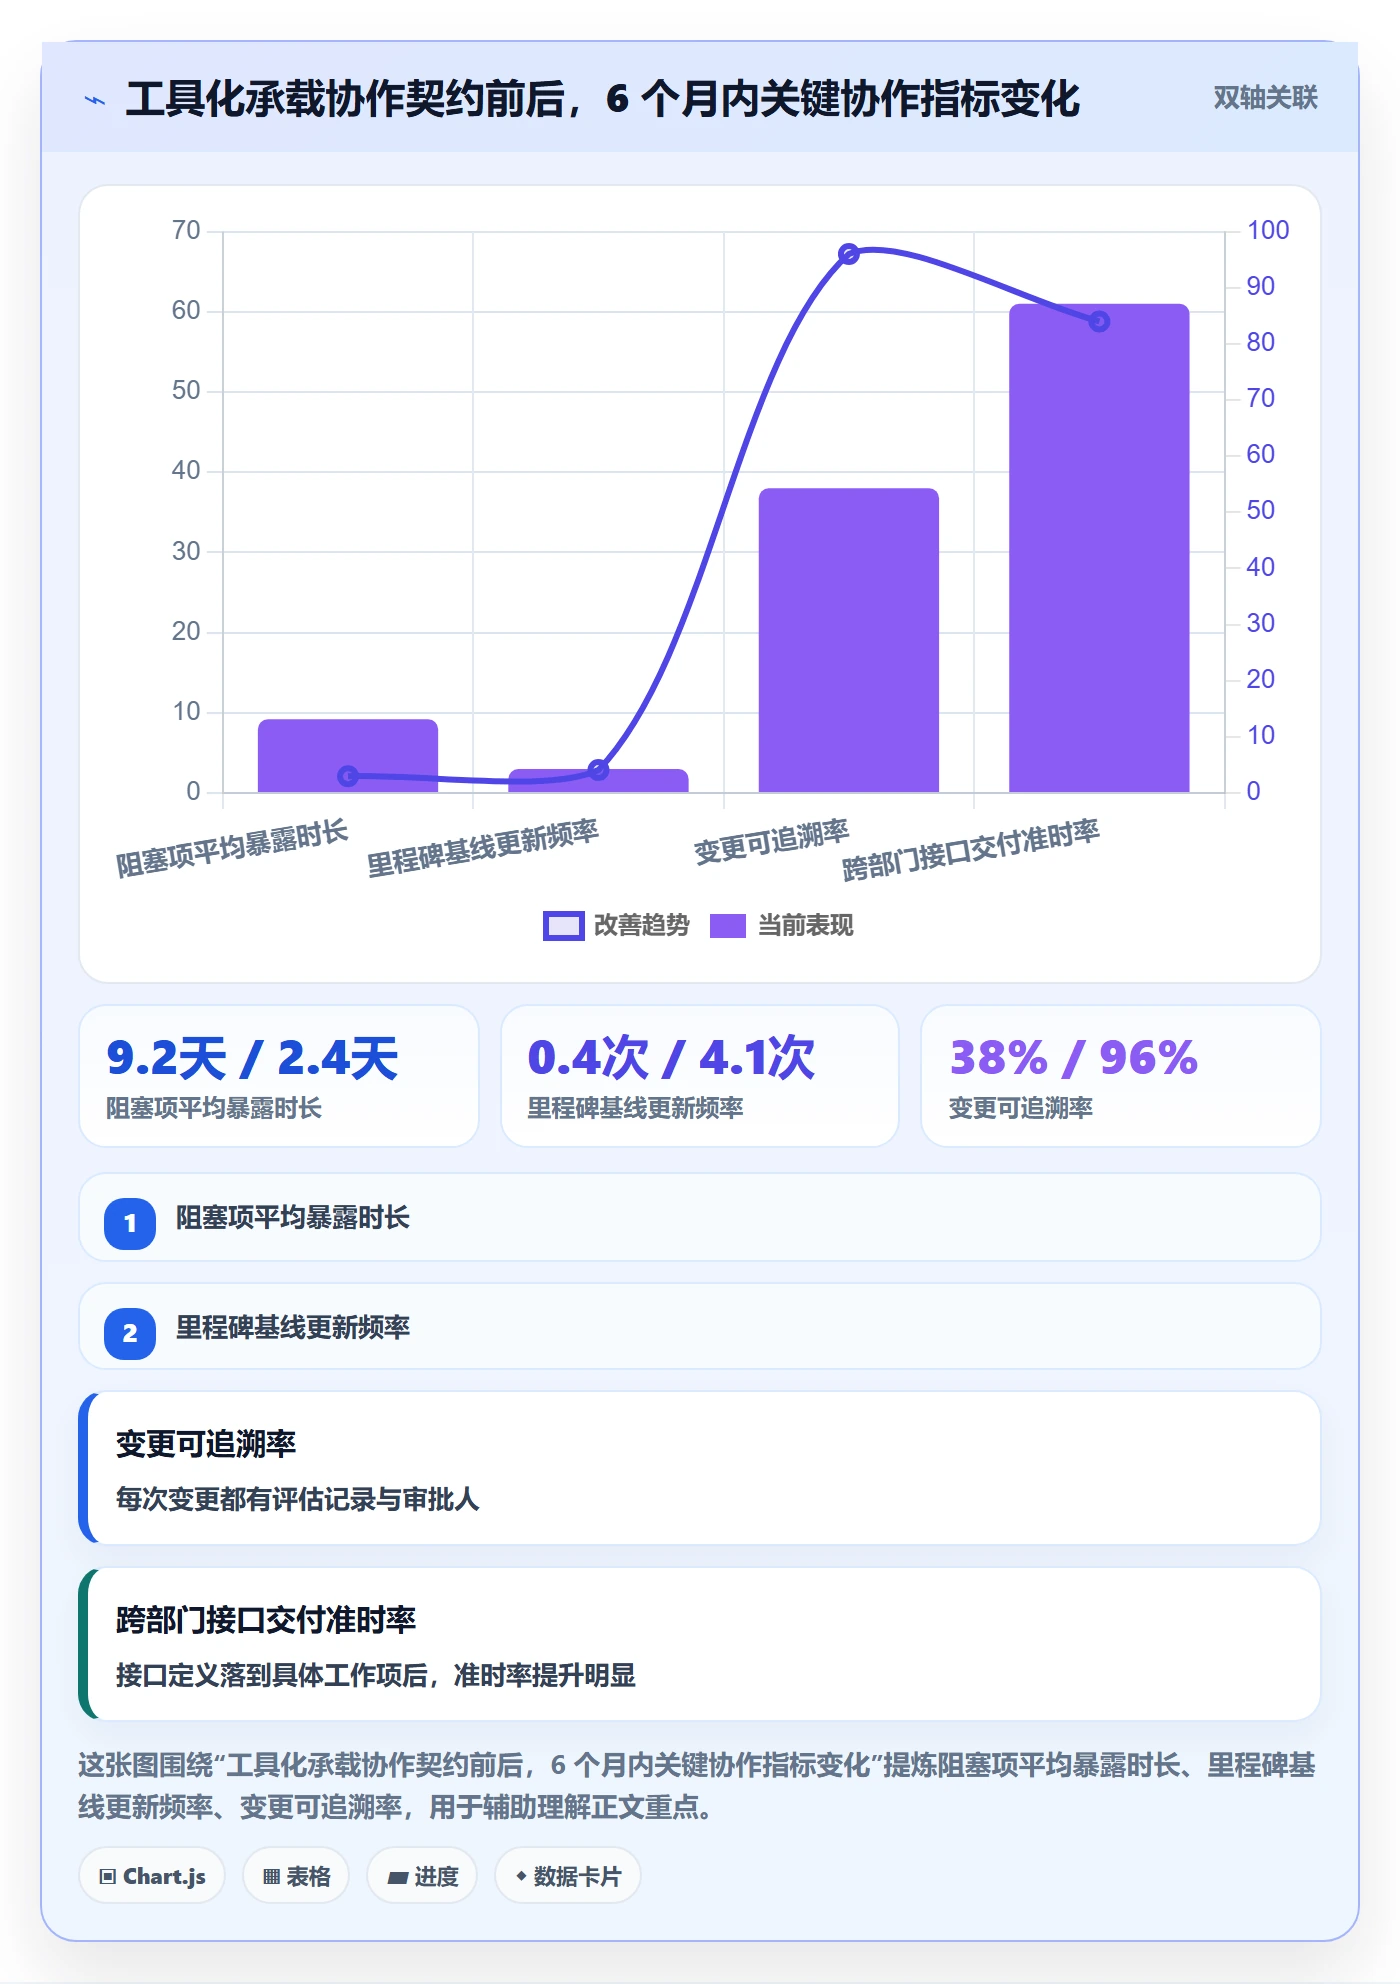Click the line point on 阻塞项平均暴露时长

tap(348, 776)
